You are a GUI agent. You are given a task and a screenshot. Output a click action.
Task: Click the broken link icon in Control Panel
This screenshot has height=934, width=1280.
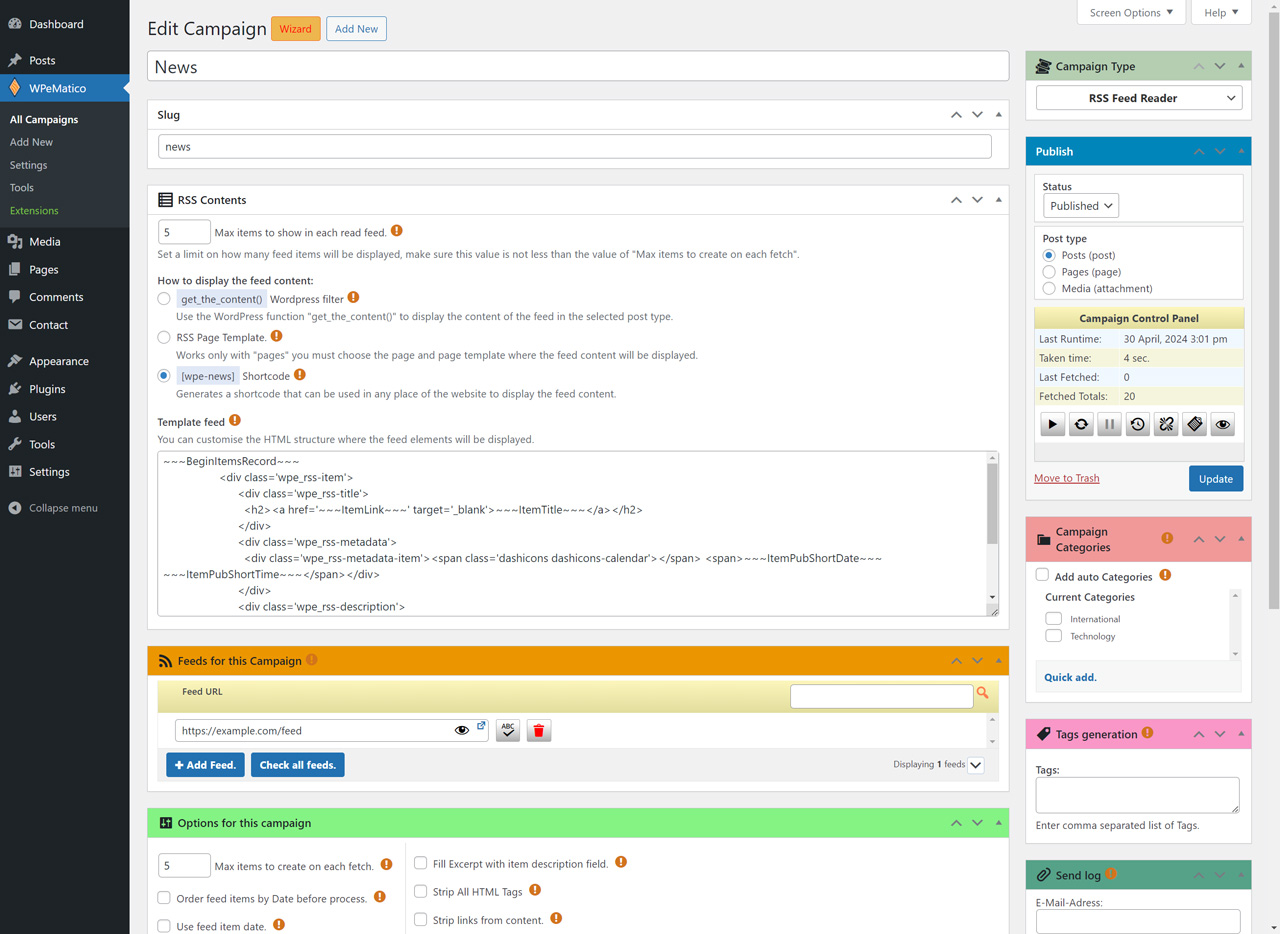(x=1166, y=425)
